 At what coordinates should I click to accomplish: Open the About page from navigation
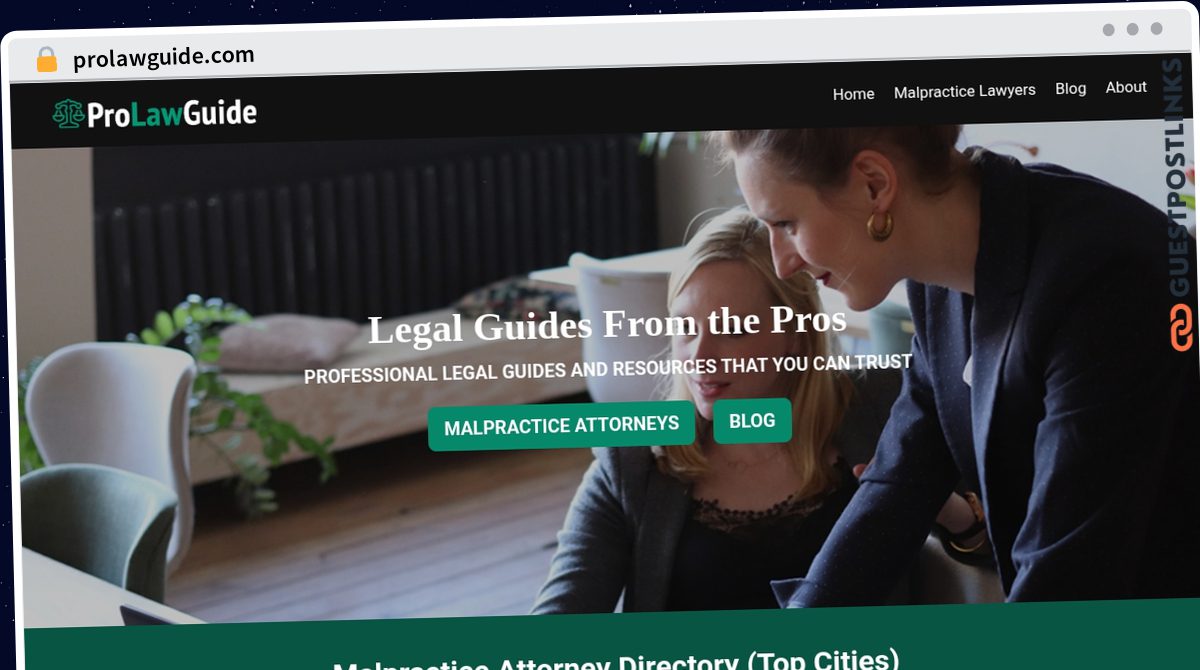(x=1126, y=88)
